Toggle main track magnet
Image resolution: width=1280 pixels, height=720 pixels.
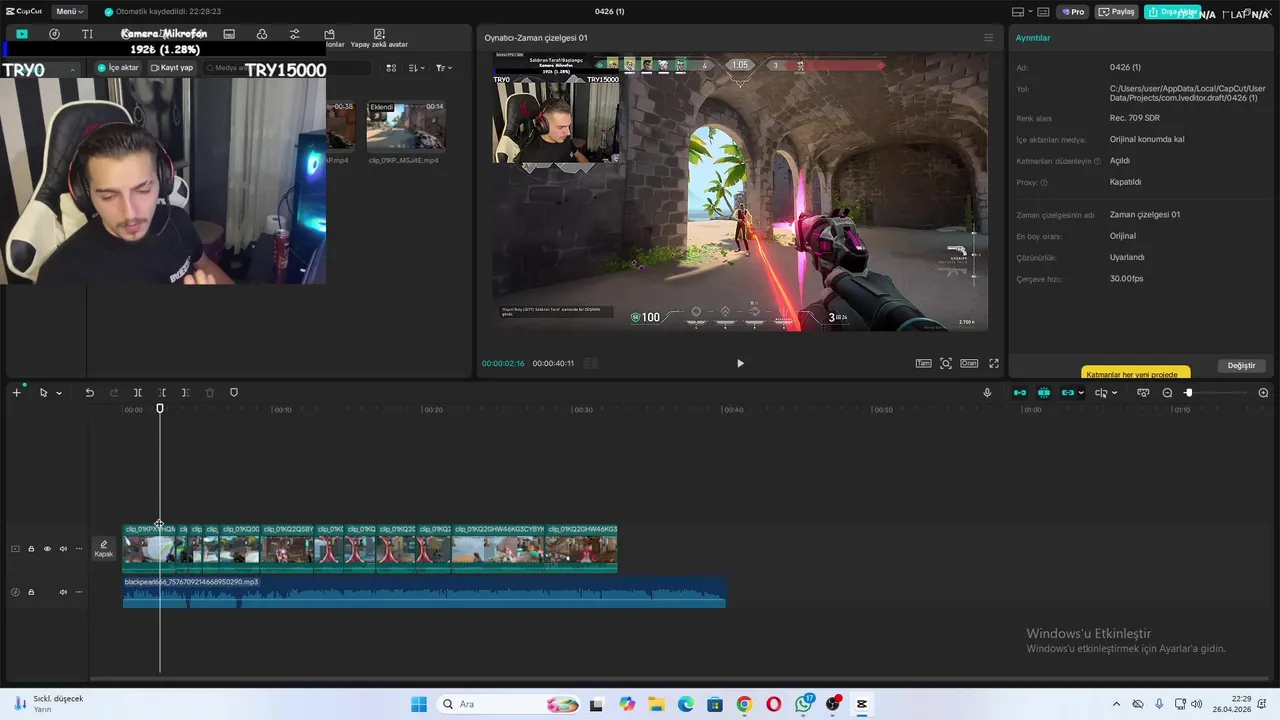[x=1020, y=393]
